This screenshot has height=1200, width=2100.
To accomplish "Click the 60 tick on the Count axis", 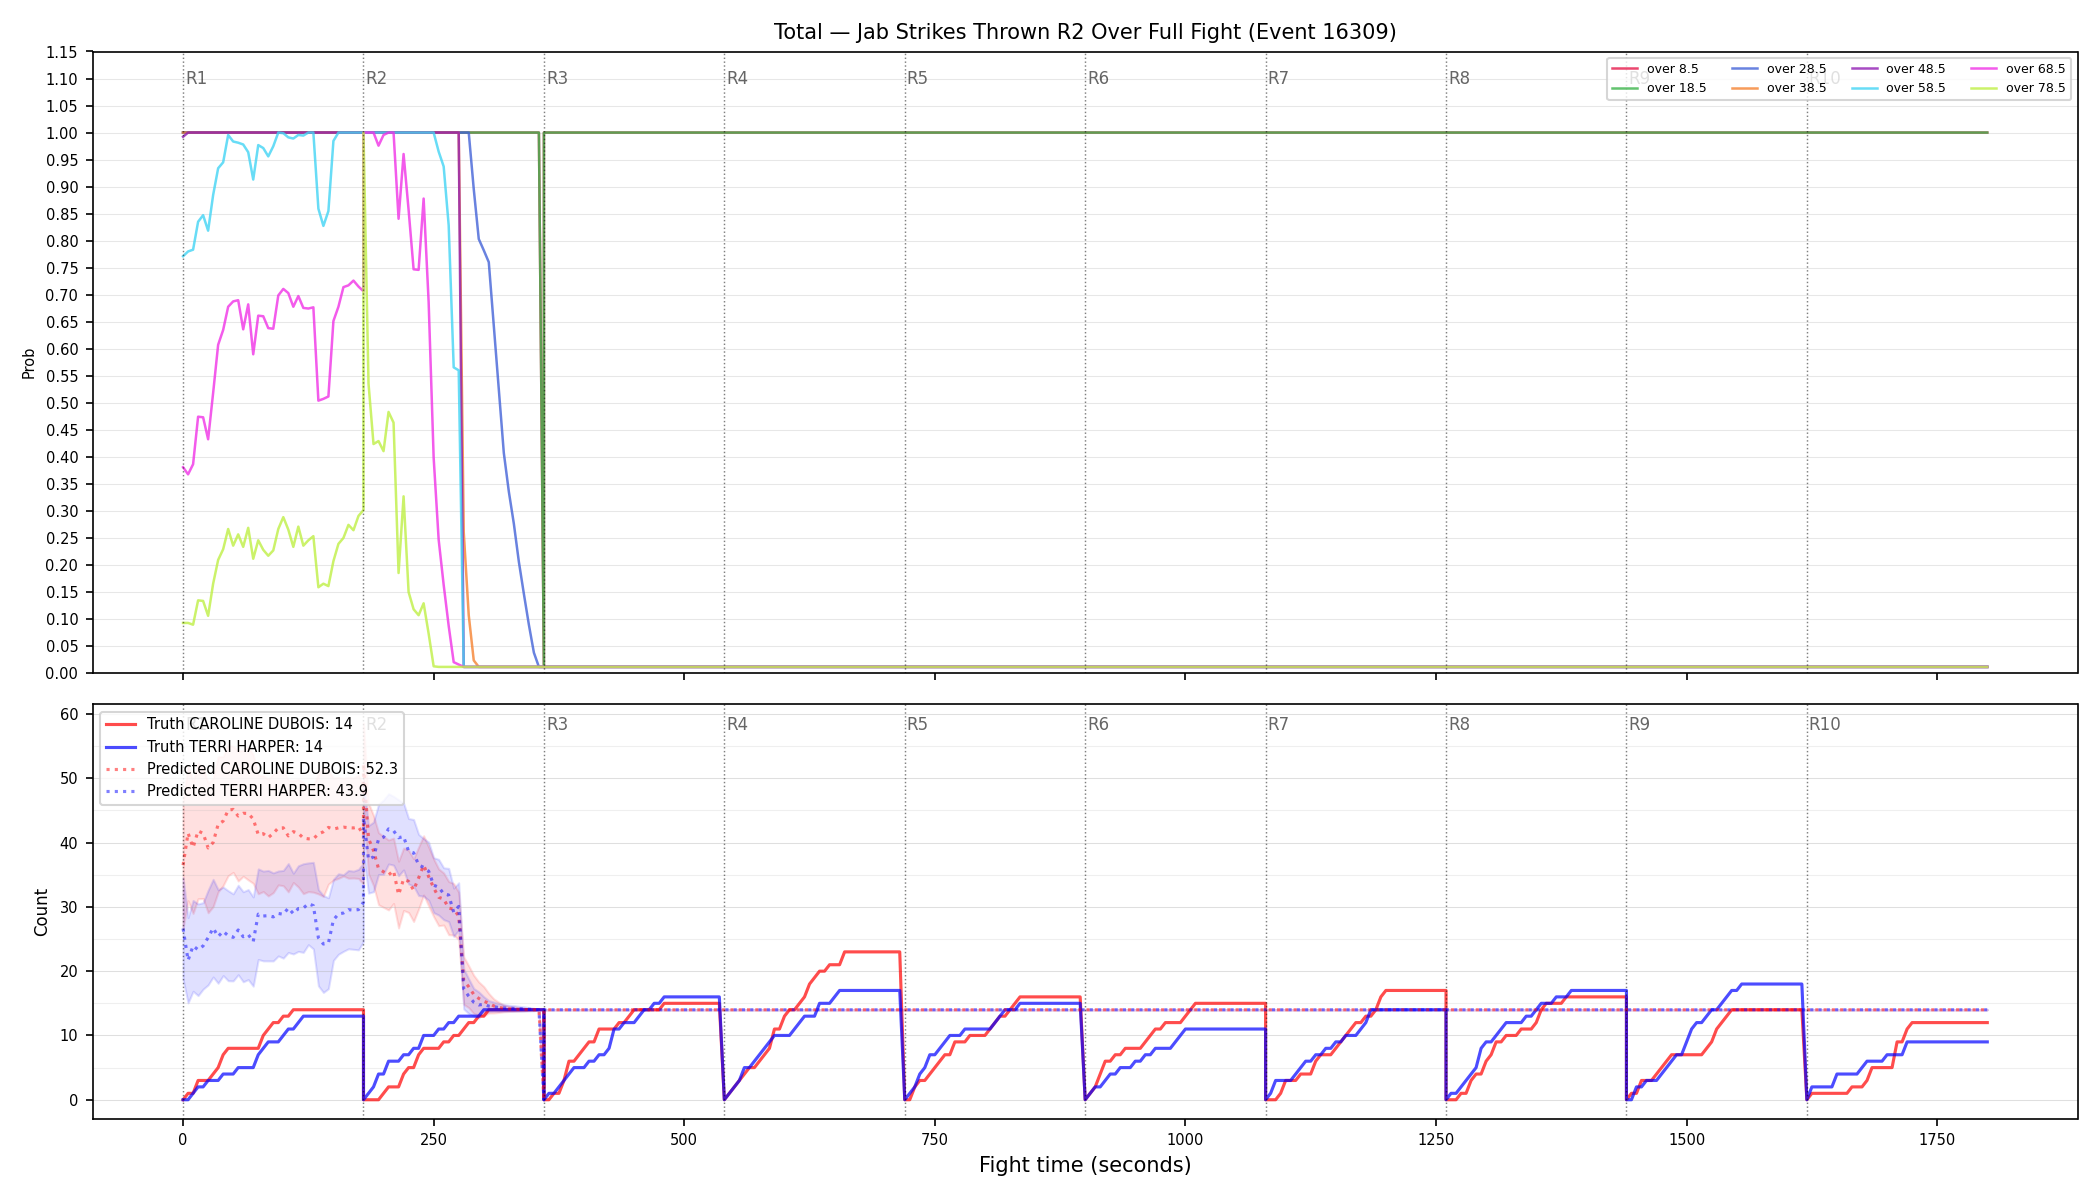I will tap(69, 714).
